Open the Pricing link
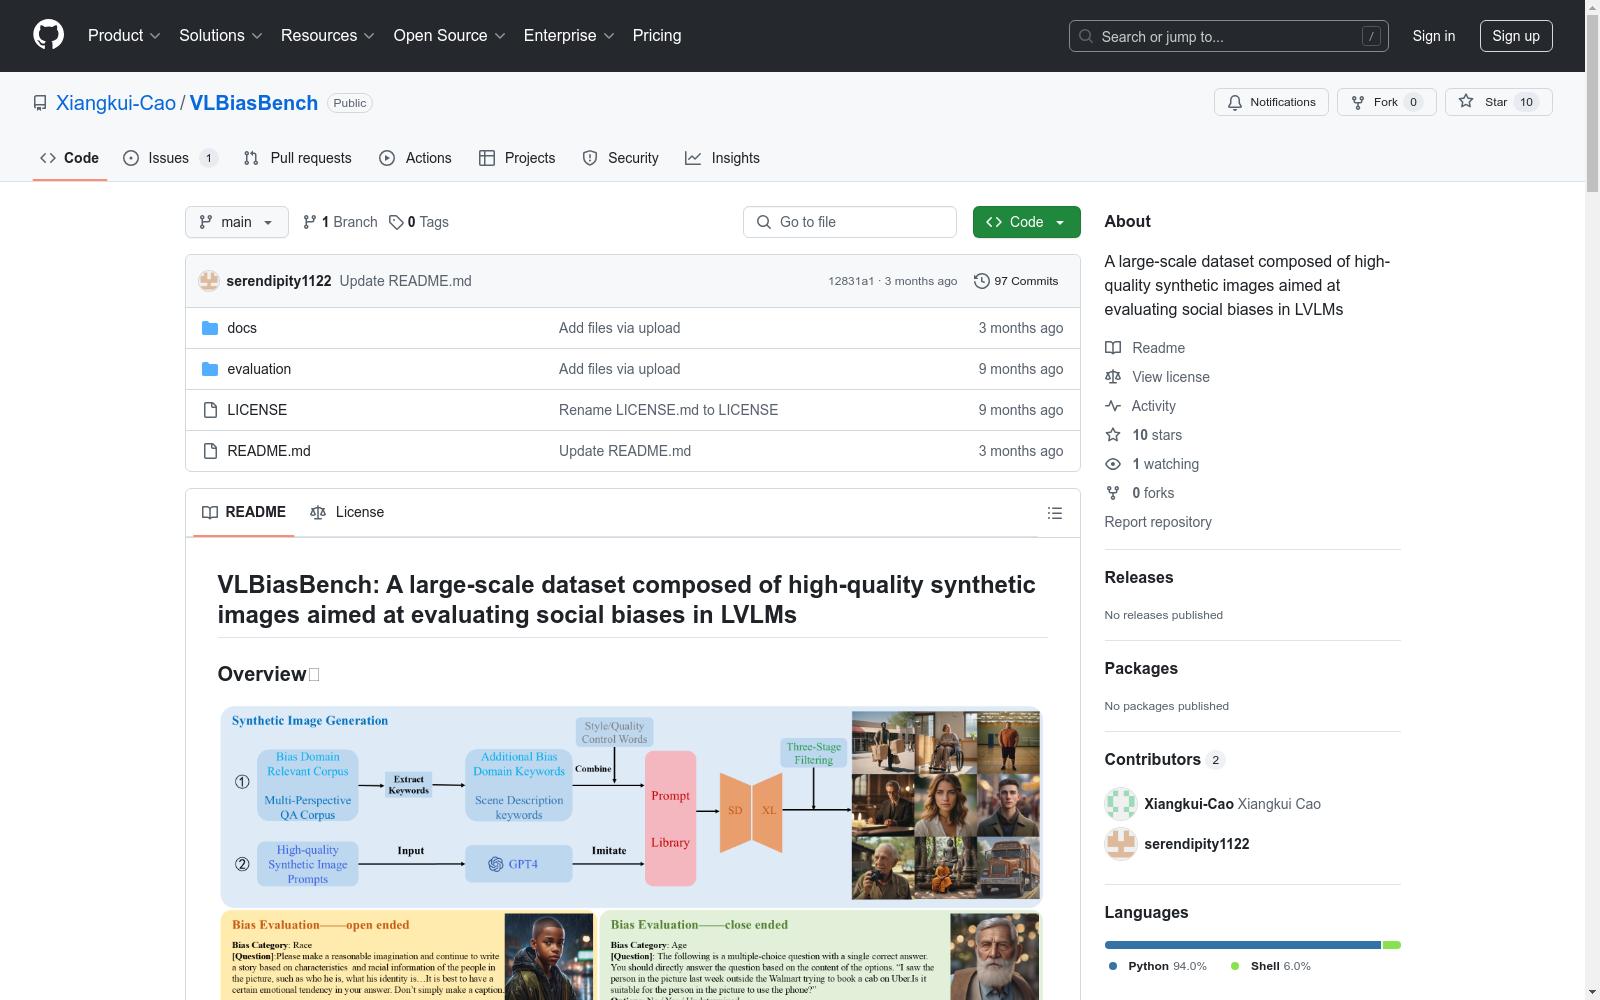This screenshot has width=1600, height=1000. pos(657,36)
